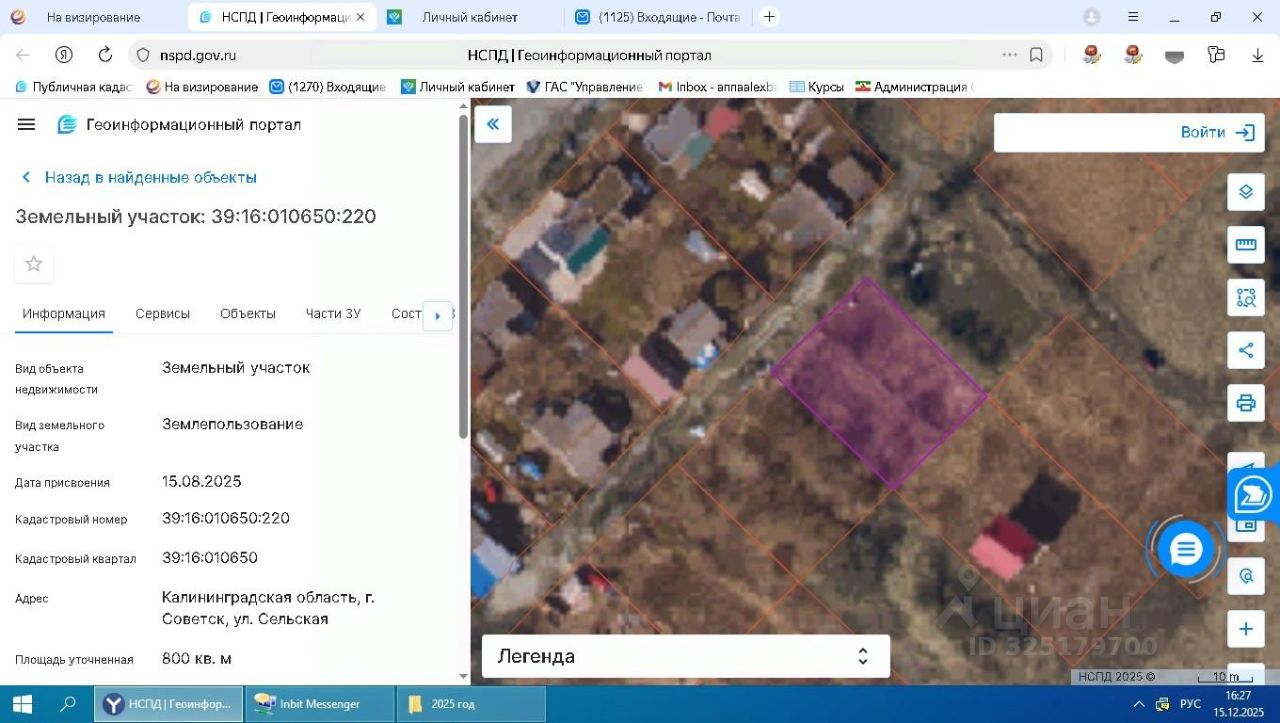Screen dimensions: 1280x723
Task: Open the Администрация bookmark
Action: coord(912,87)
